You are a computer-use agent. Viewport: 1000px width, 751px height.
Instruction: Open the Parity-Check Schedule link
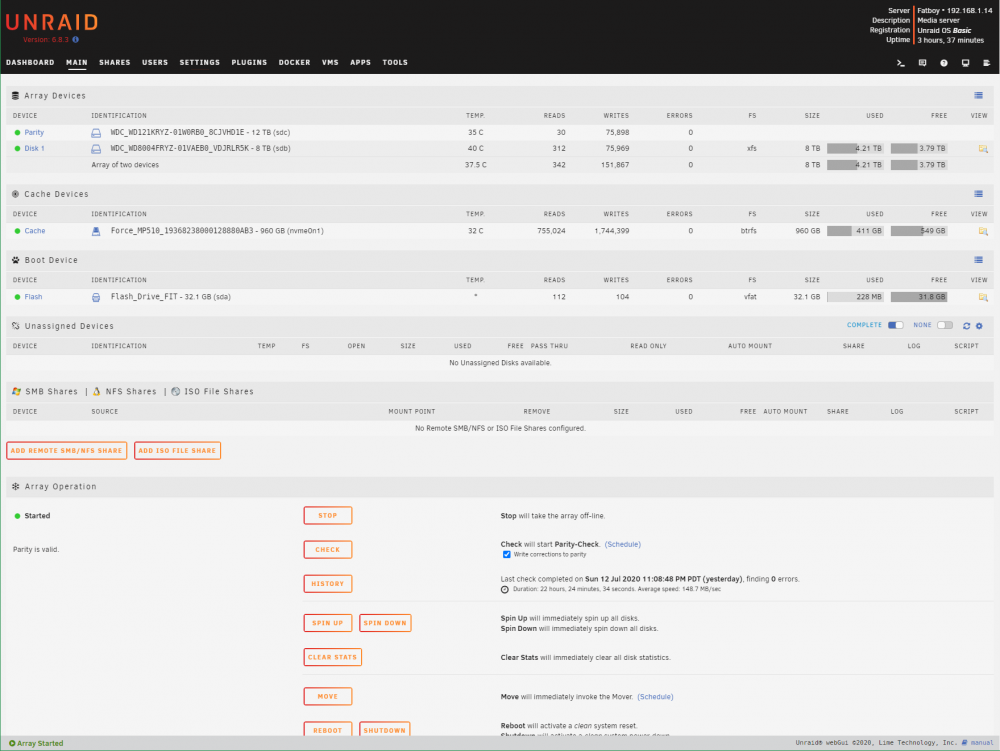pos(622,544)
